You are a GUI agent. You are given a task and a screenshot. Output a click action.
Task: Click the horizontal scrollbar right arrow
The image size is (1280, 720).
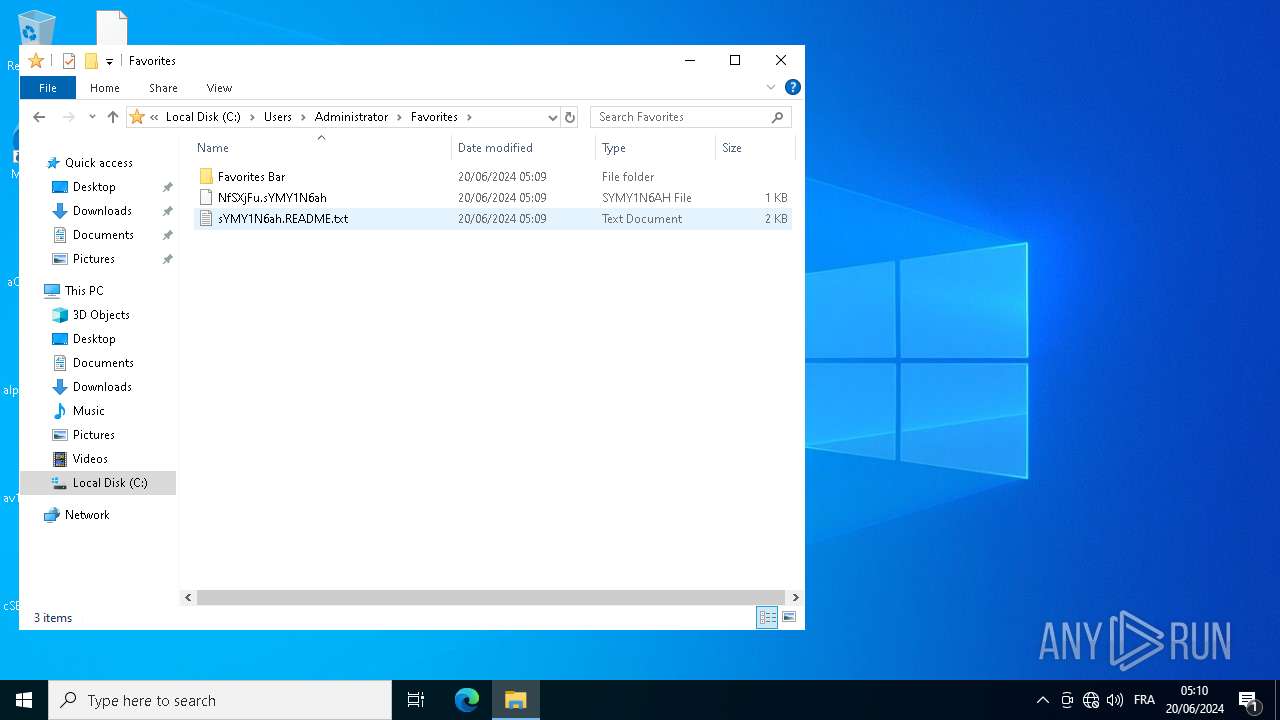796,598
